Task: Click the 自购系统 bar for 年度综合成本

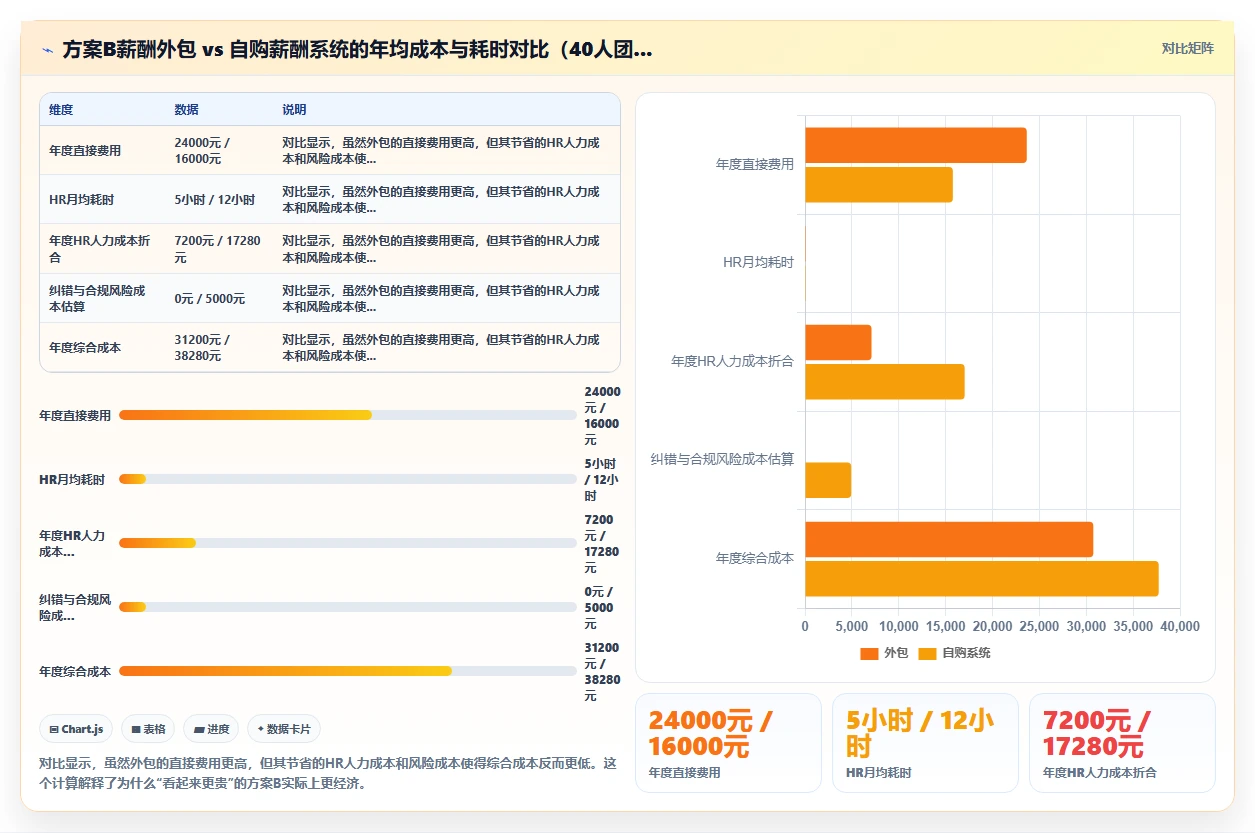Action: click(x=982, y=578)
